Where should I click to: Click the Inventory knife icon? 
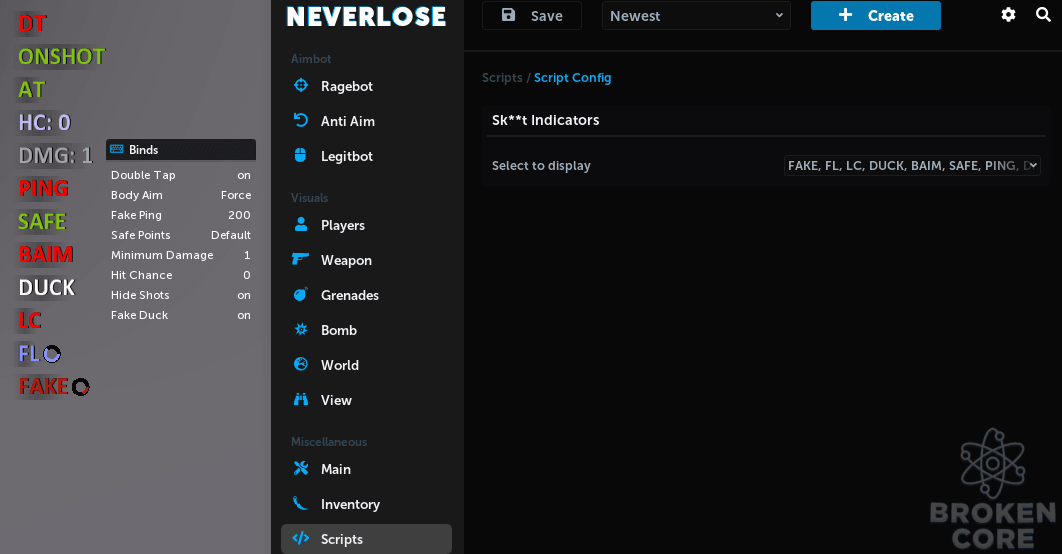click(301, 503)
